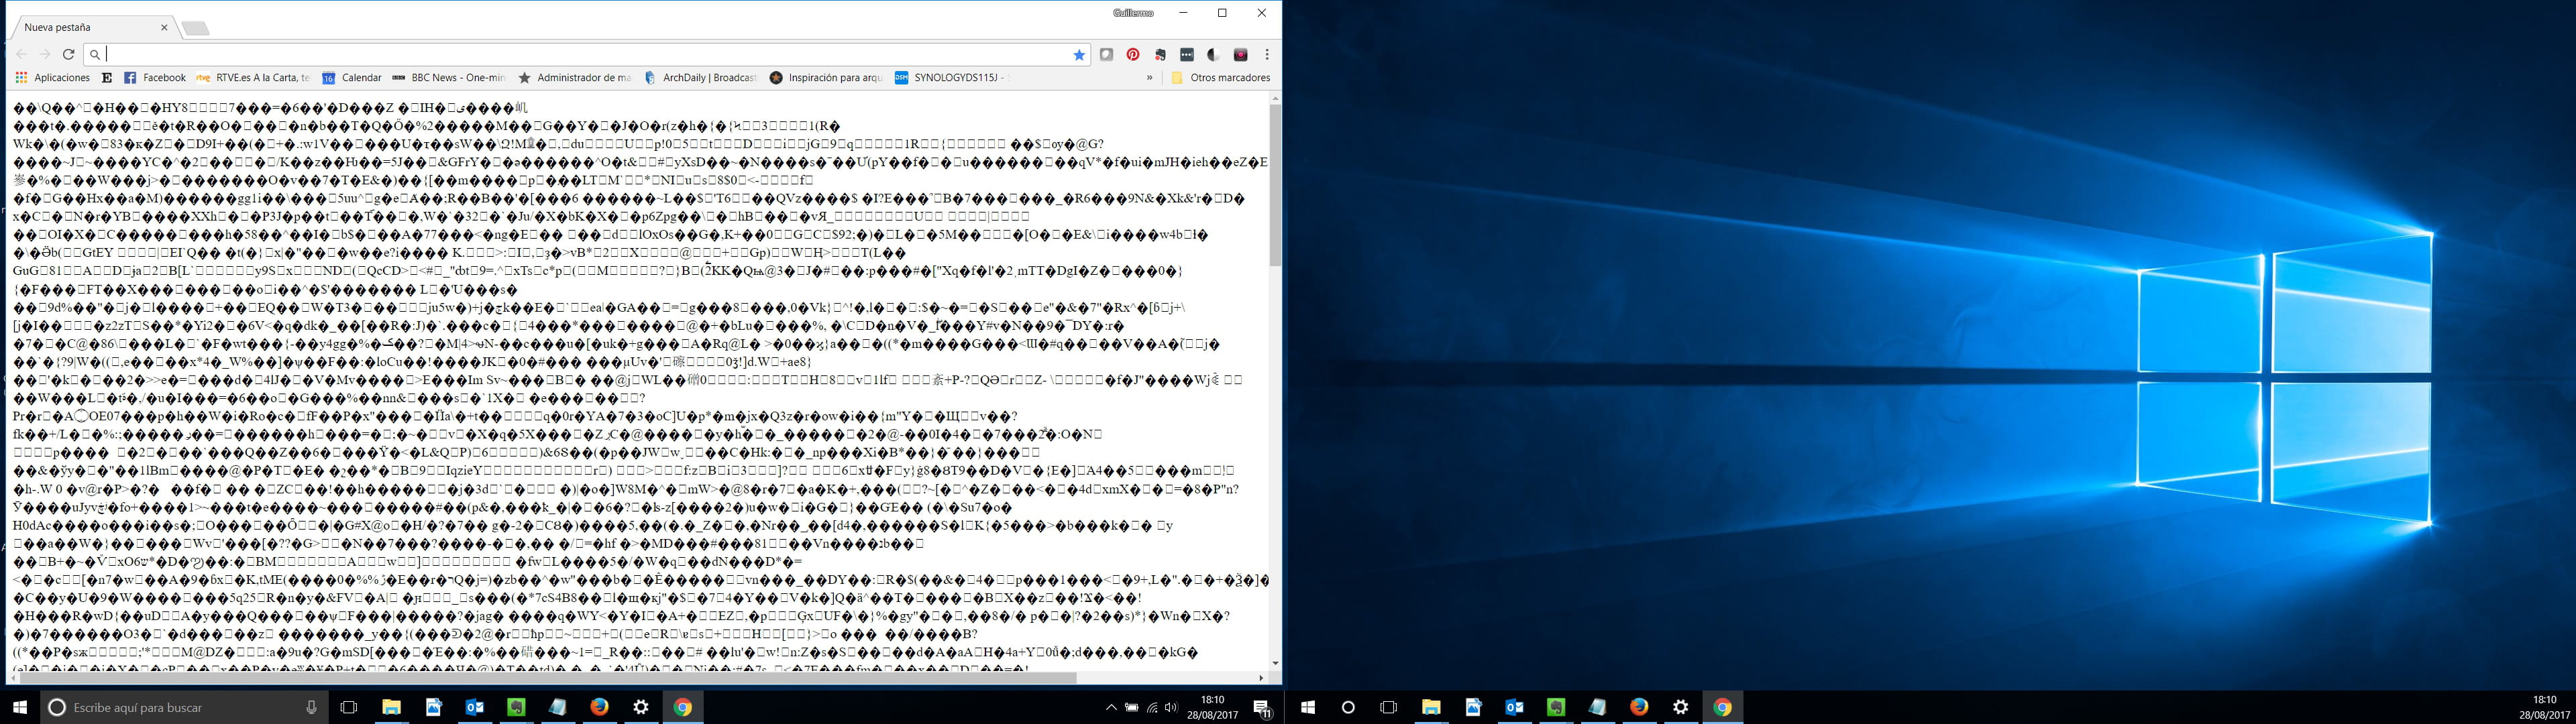Open the Aplicaciones shortcut in the bookmarks bar
The image size is (2576, 724).
point(52,78)
